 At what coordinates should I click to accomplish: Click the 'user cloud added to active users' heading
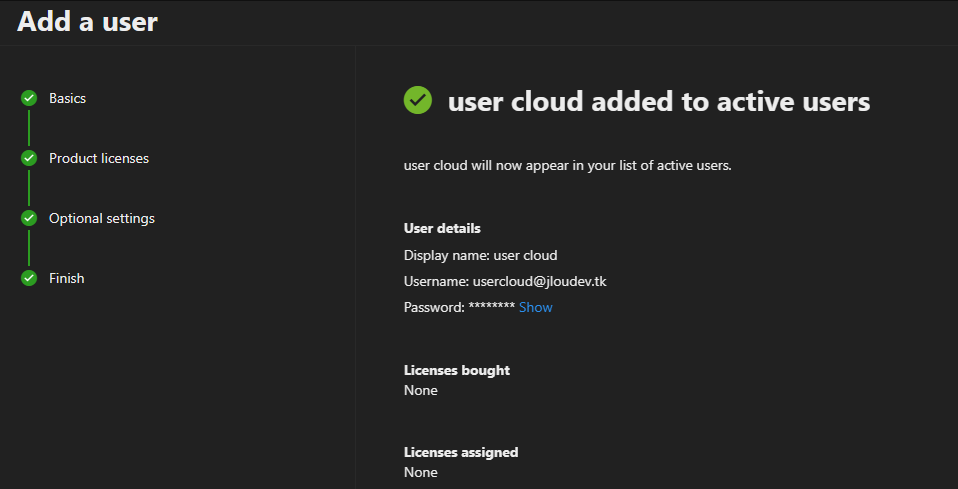pyautogui.click(x=659, y=101)
